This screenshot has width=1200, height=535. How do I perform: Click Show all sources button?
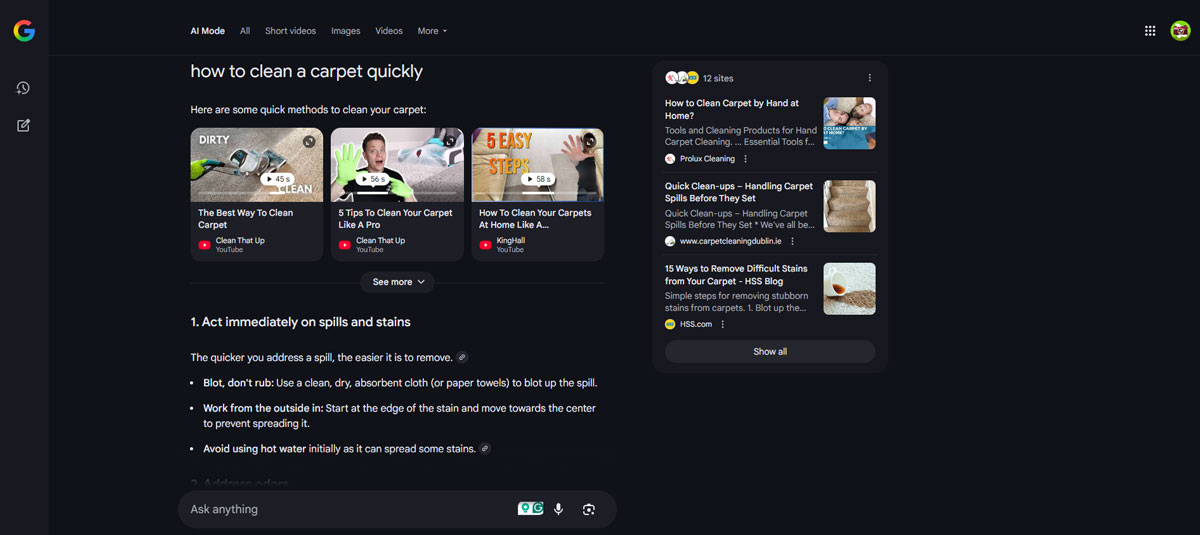click(769, 352)
